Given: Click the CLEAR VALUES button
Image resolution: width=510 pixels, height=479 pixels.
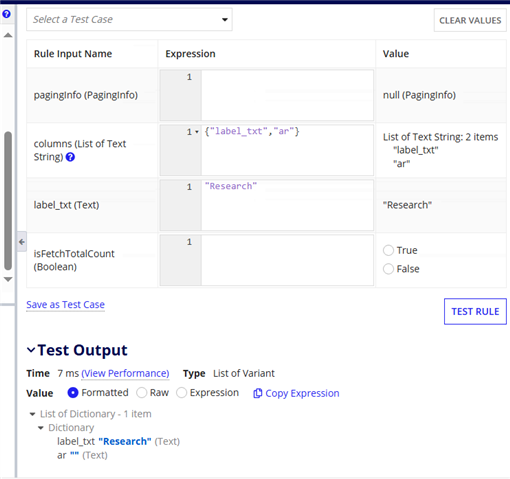Looking at the screenshot, I should coord(470,20).
